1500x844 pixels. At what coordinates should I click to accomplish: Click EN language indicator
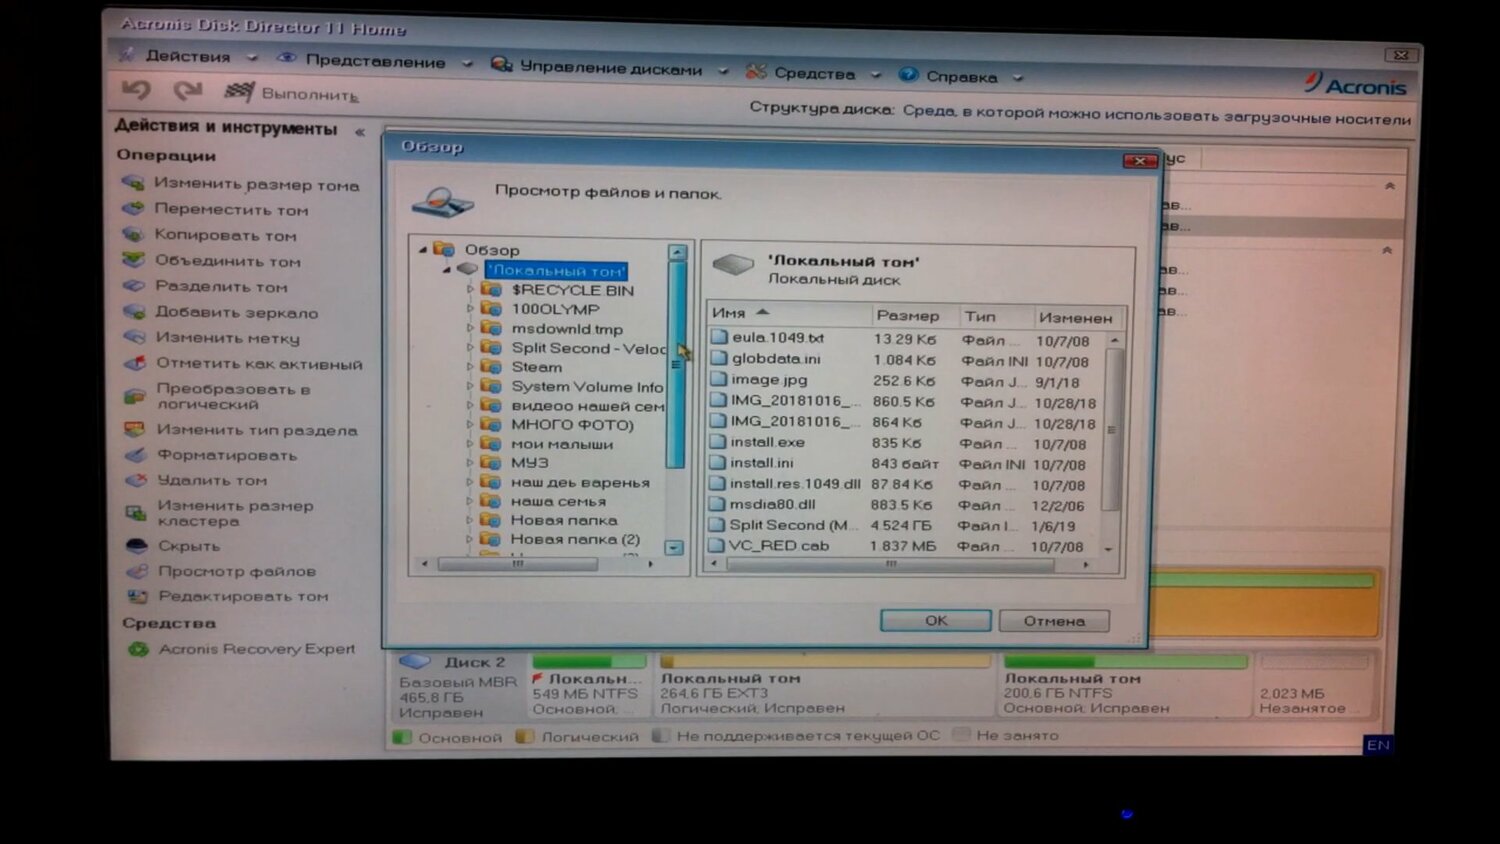click(x=1378, y=745)
